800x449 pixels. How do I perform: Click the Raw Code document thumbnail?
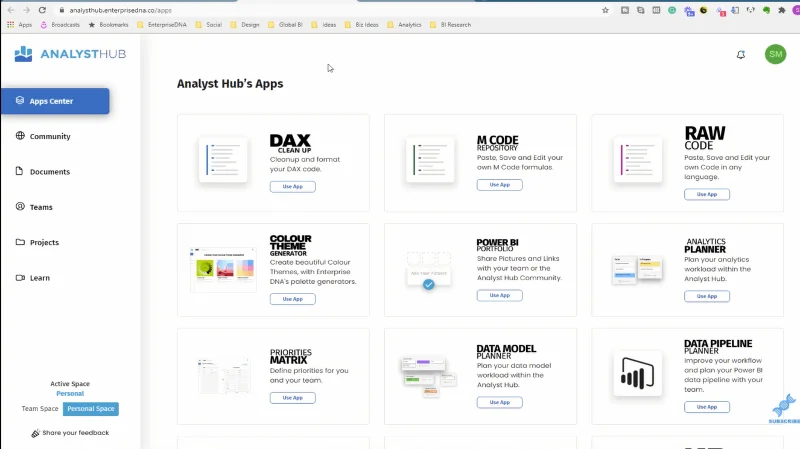638,160
